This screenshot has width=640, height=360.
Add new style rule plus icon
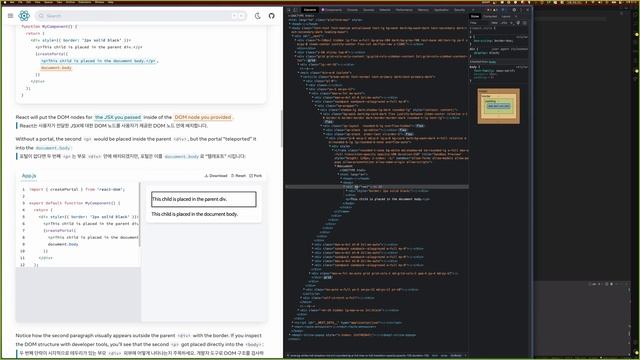tap(511, 23)
